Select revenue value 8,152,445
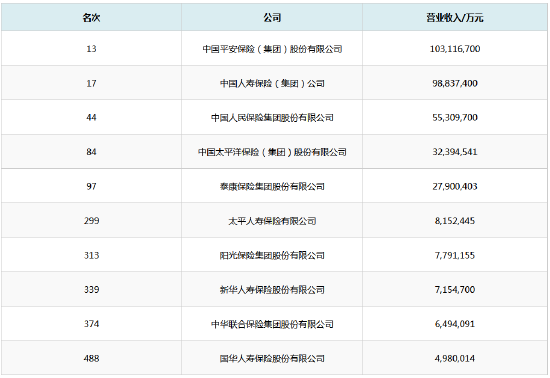This screenshot has width=550, height=378. coord(455,221)
